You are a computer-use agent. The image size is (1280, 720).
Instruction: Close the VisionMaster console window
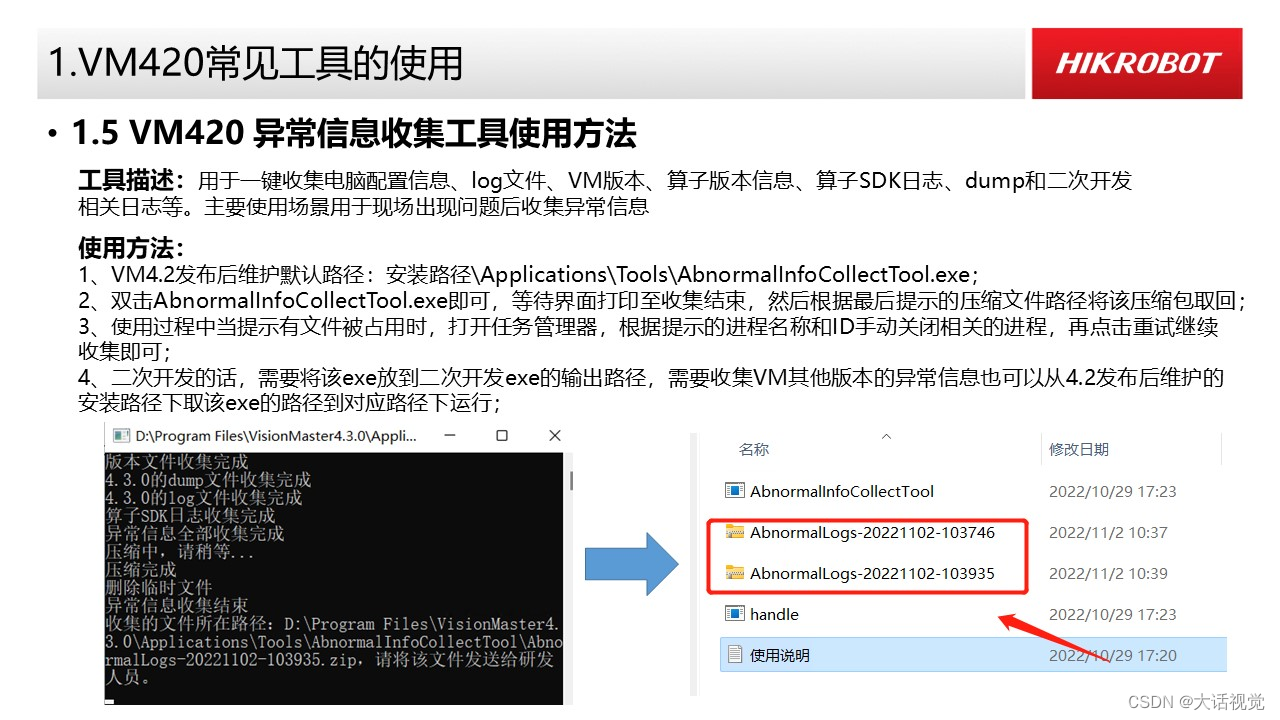click(555, 436)
